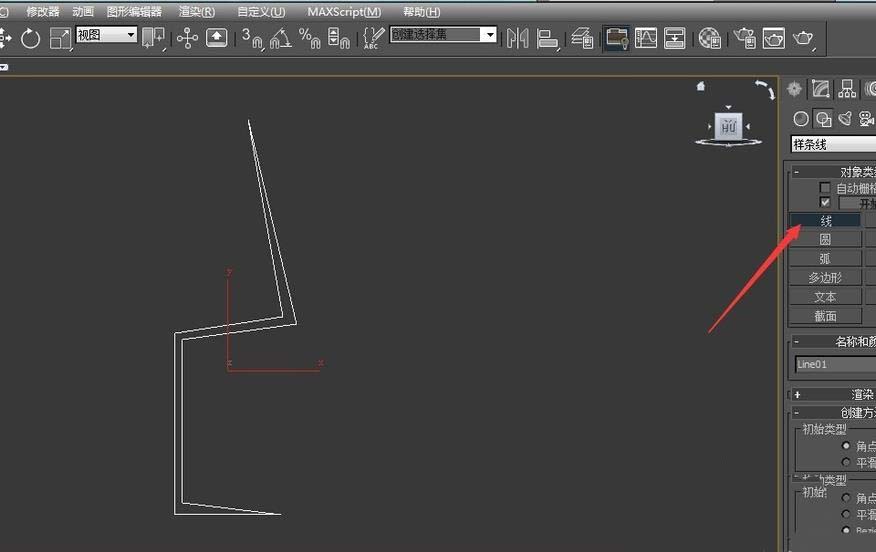Open the 修改器 menu

tap(42, 12)
